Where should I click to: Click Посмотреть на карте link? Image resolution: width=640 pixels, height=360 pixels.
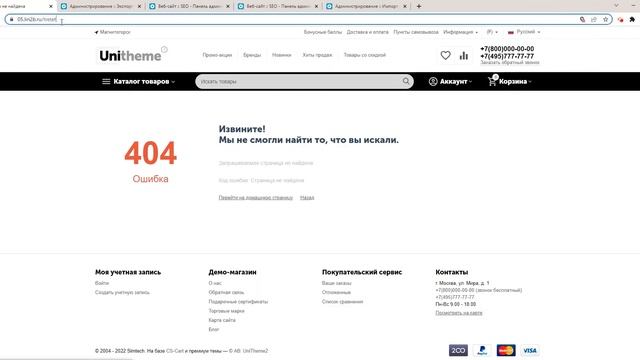click(x=459, y=313)
